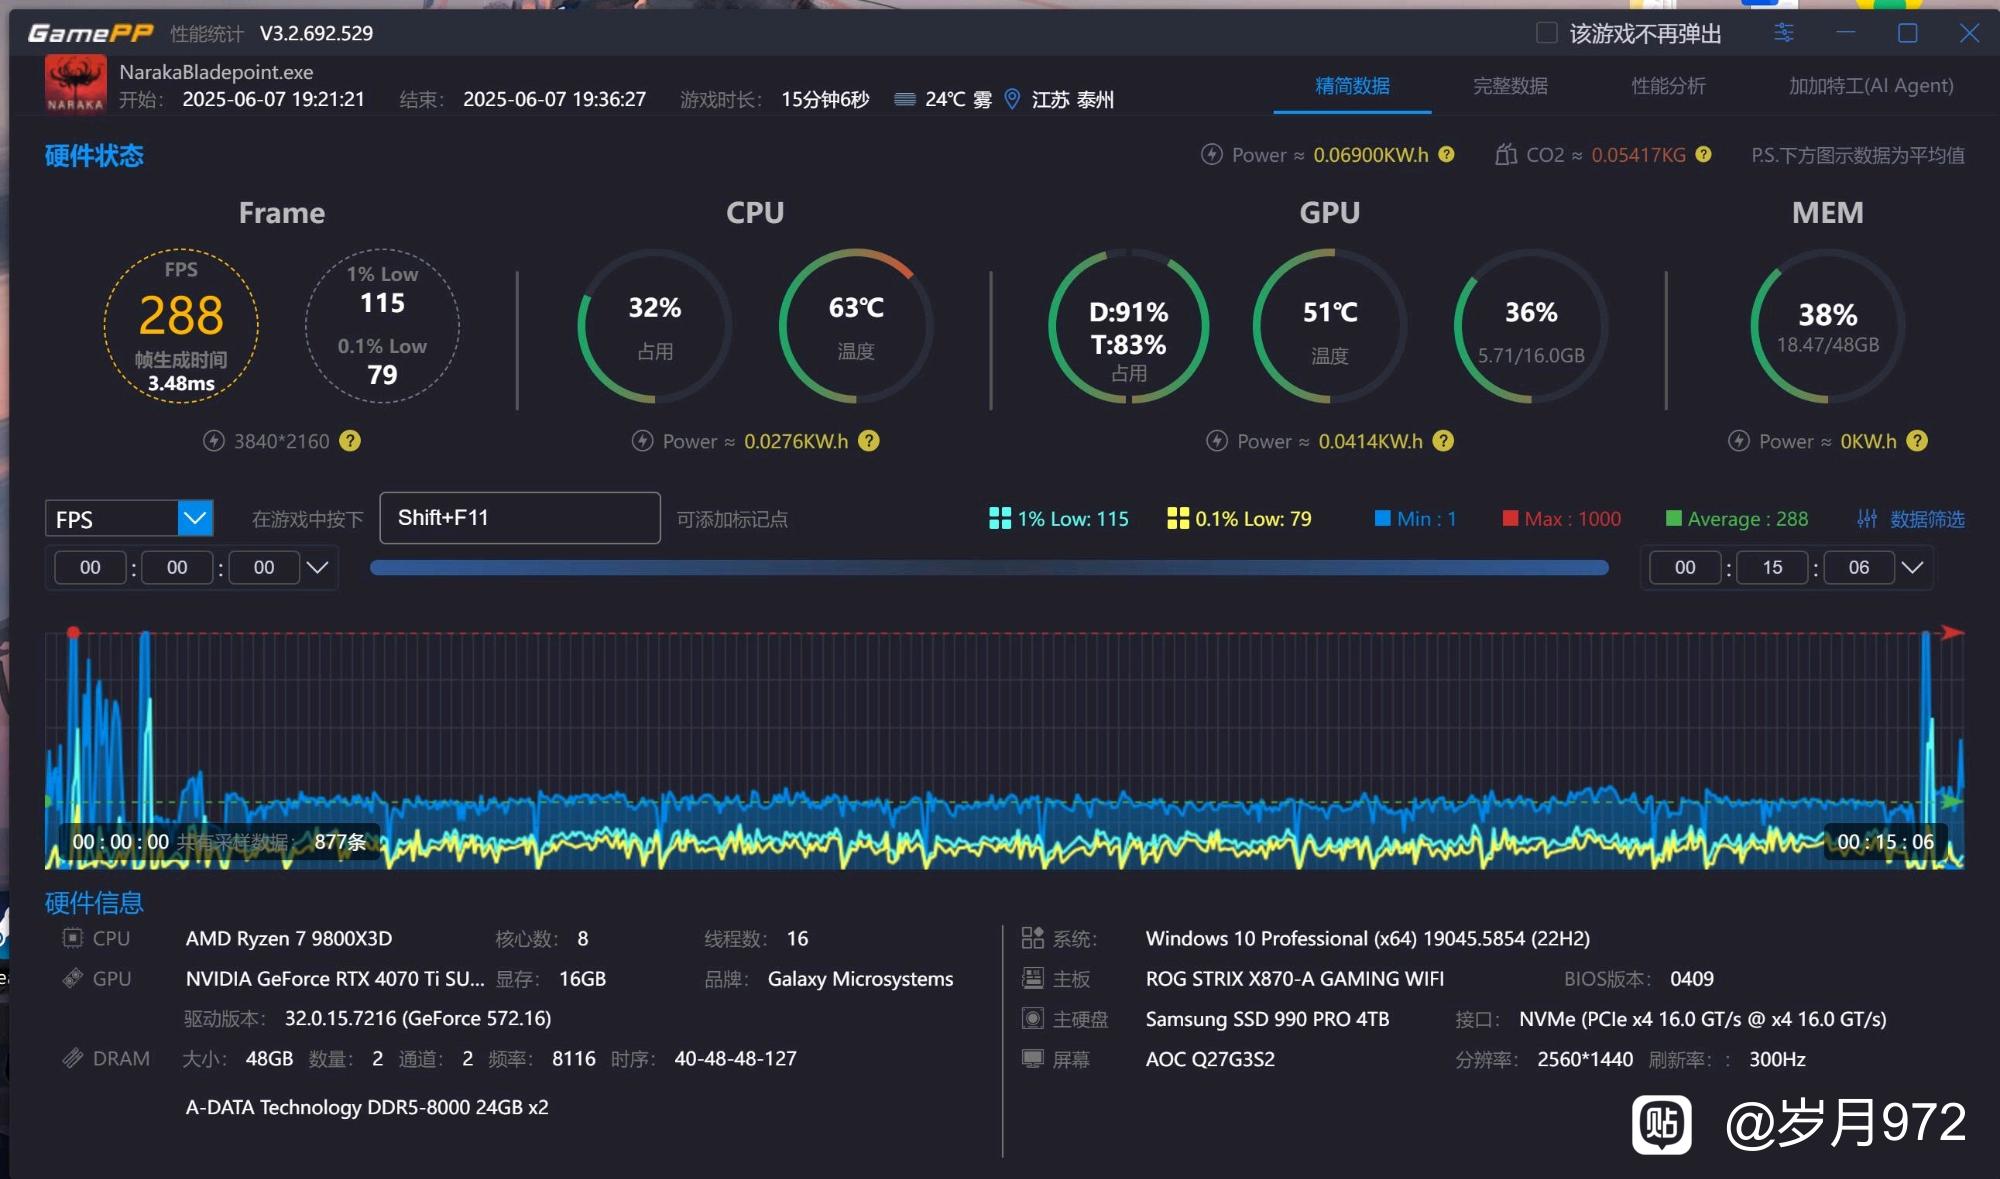Viewport: 2000px width, 1179px height.
Task: Click the MEM 38% memory gauge
Action: pos(1828,326)
